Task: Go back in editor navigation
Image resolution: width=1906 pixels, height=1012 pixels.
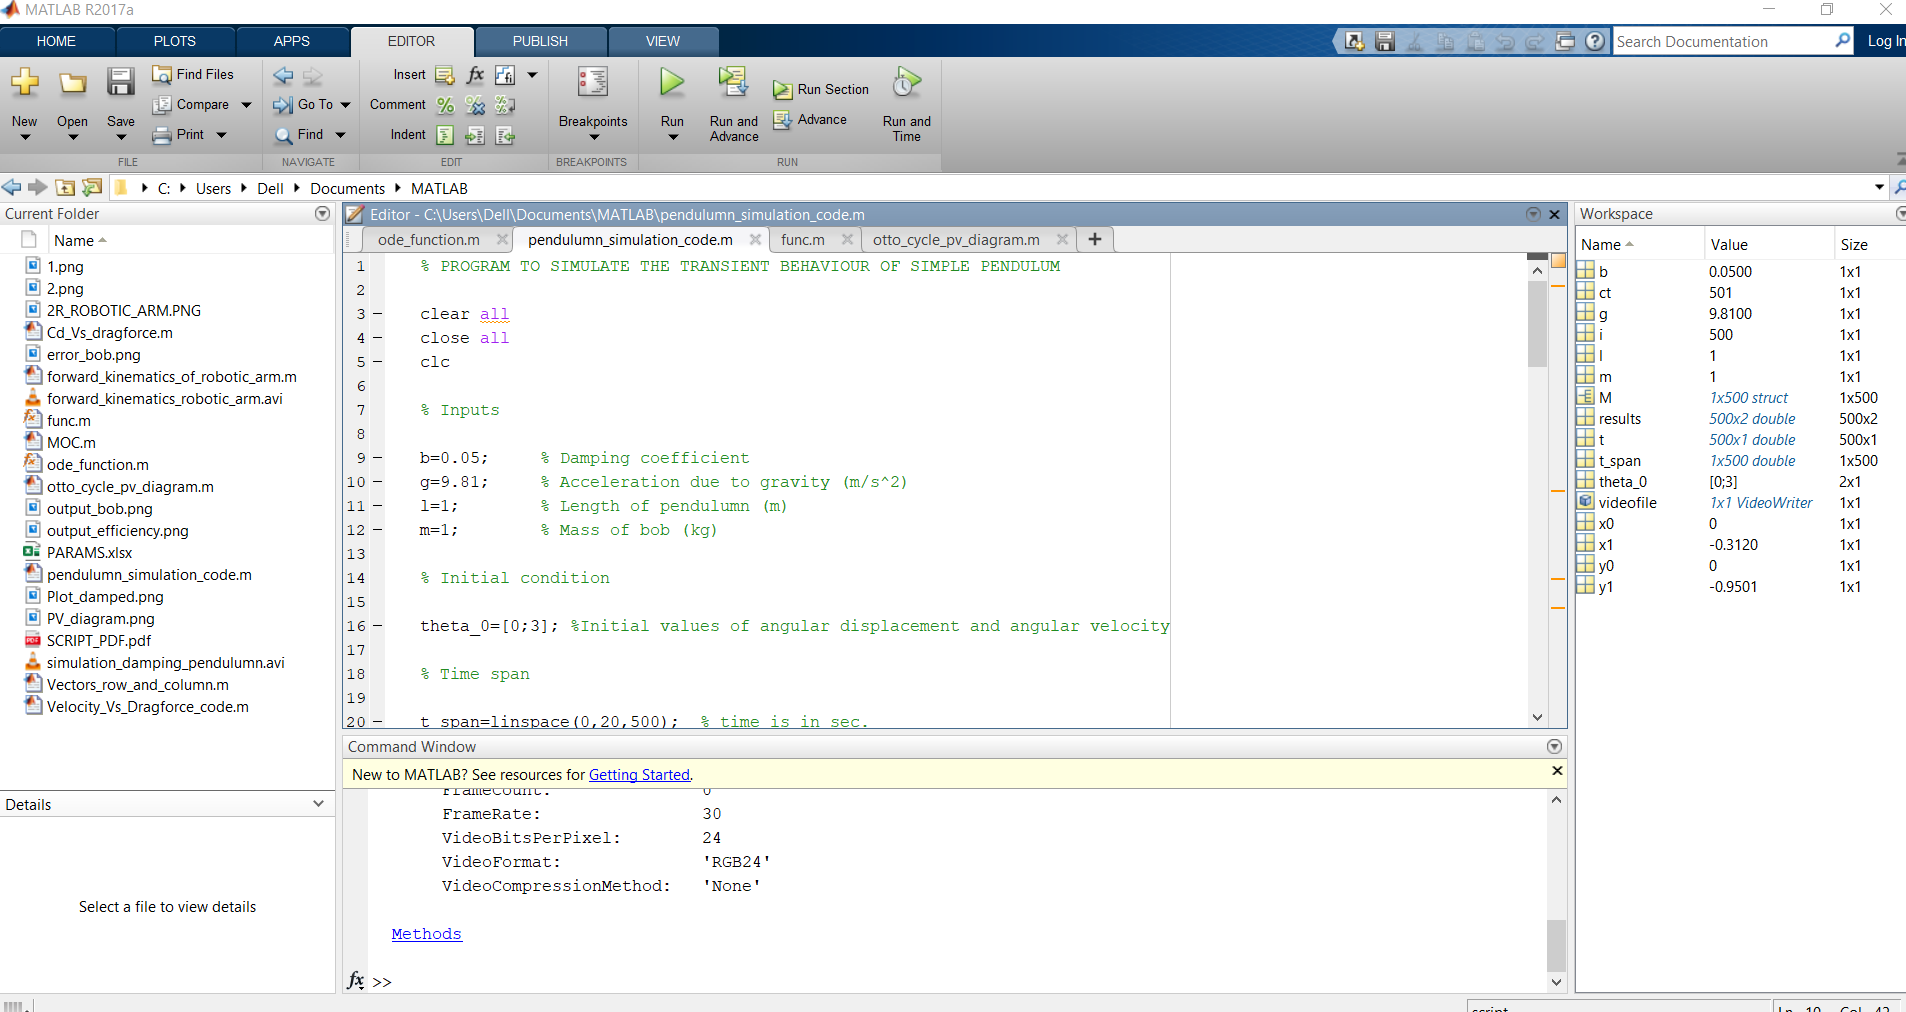Action: pos(284,76)
